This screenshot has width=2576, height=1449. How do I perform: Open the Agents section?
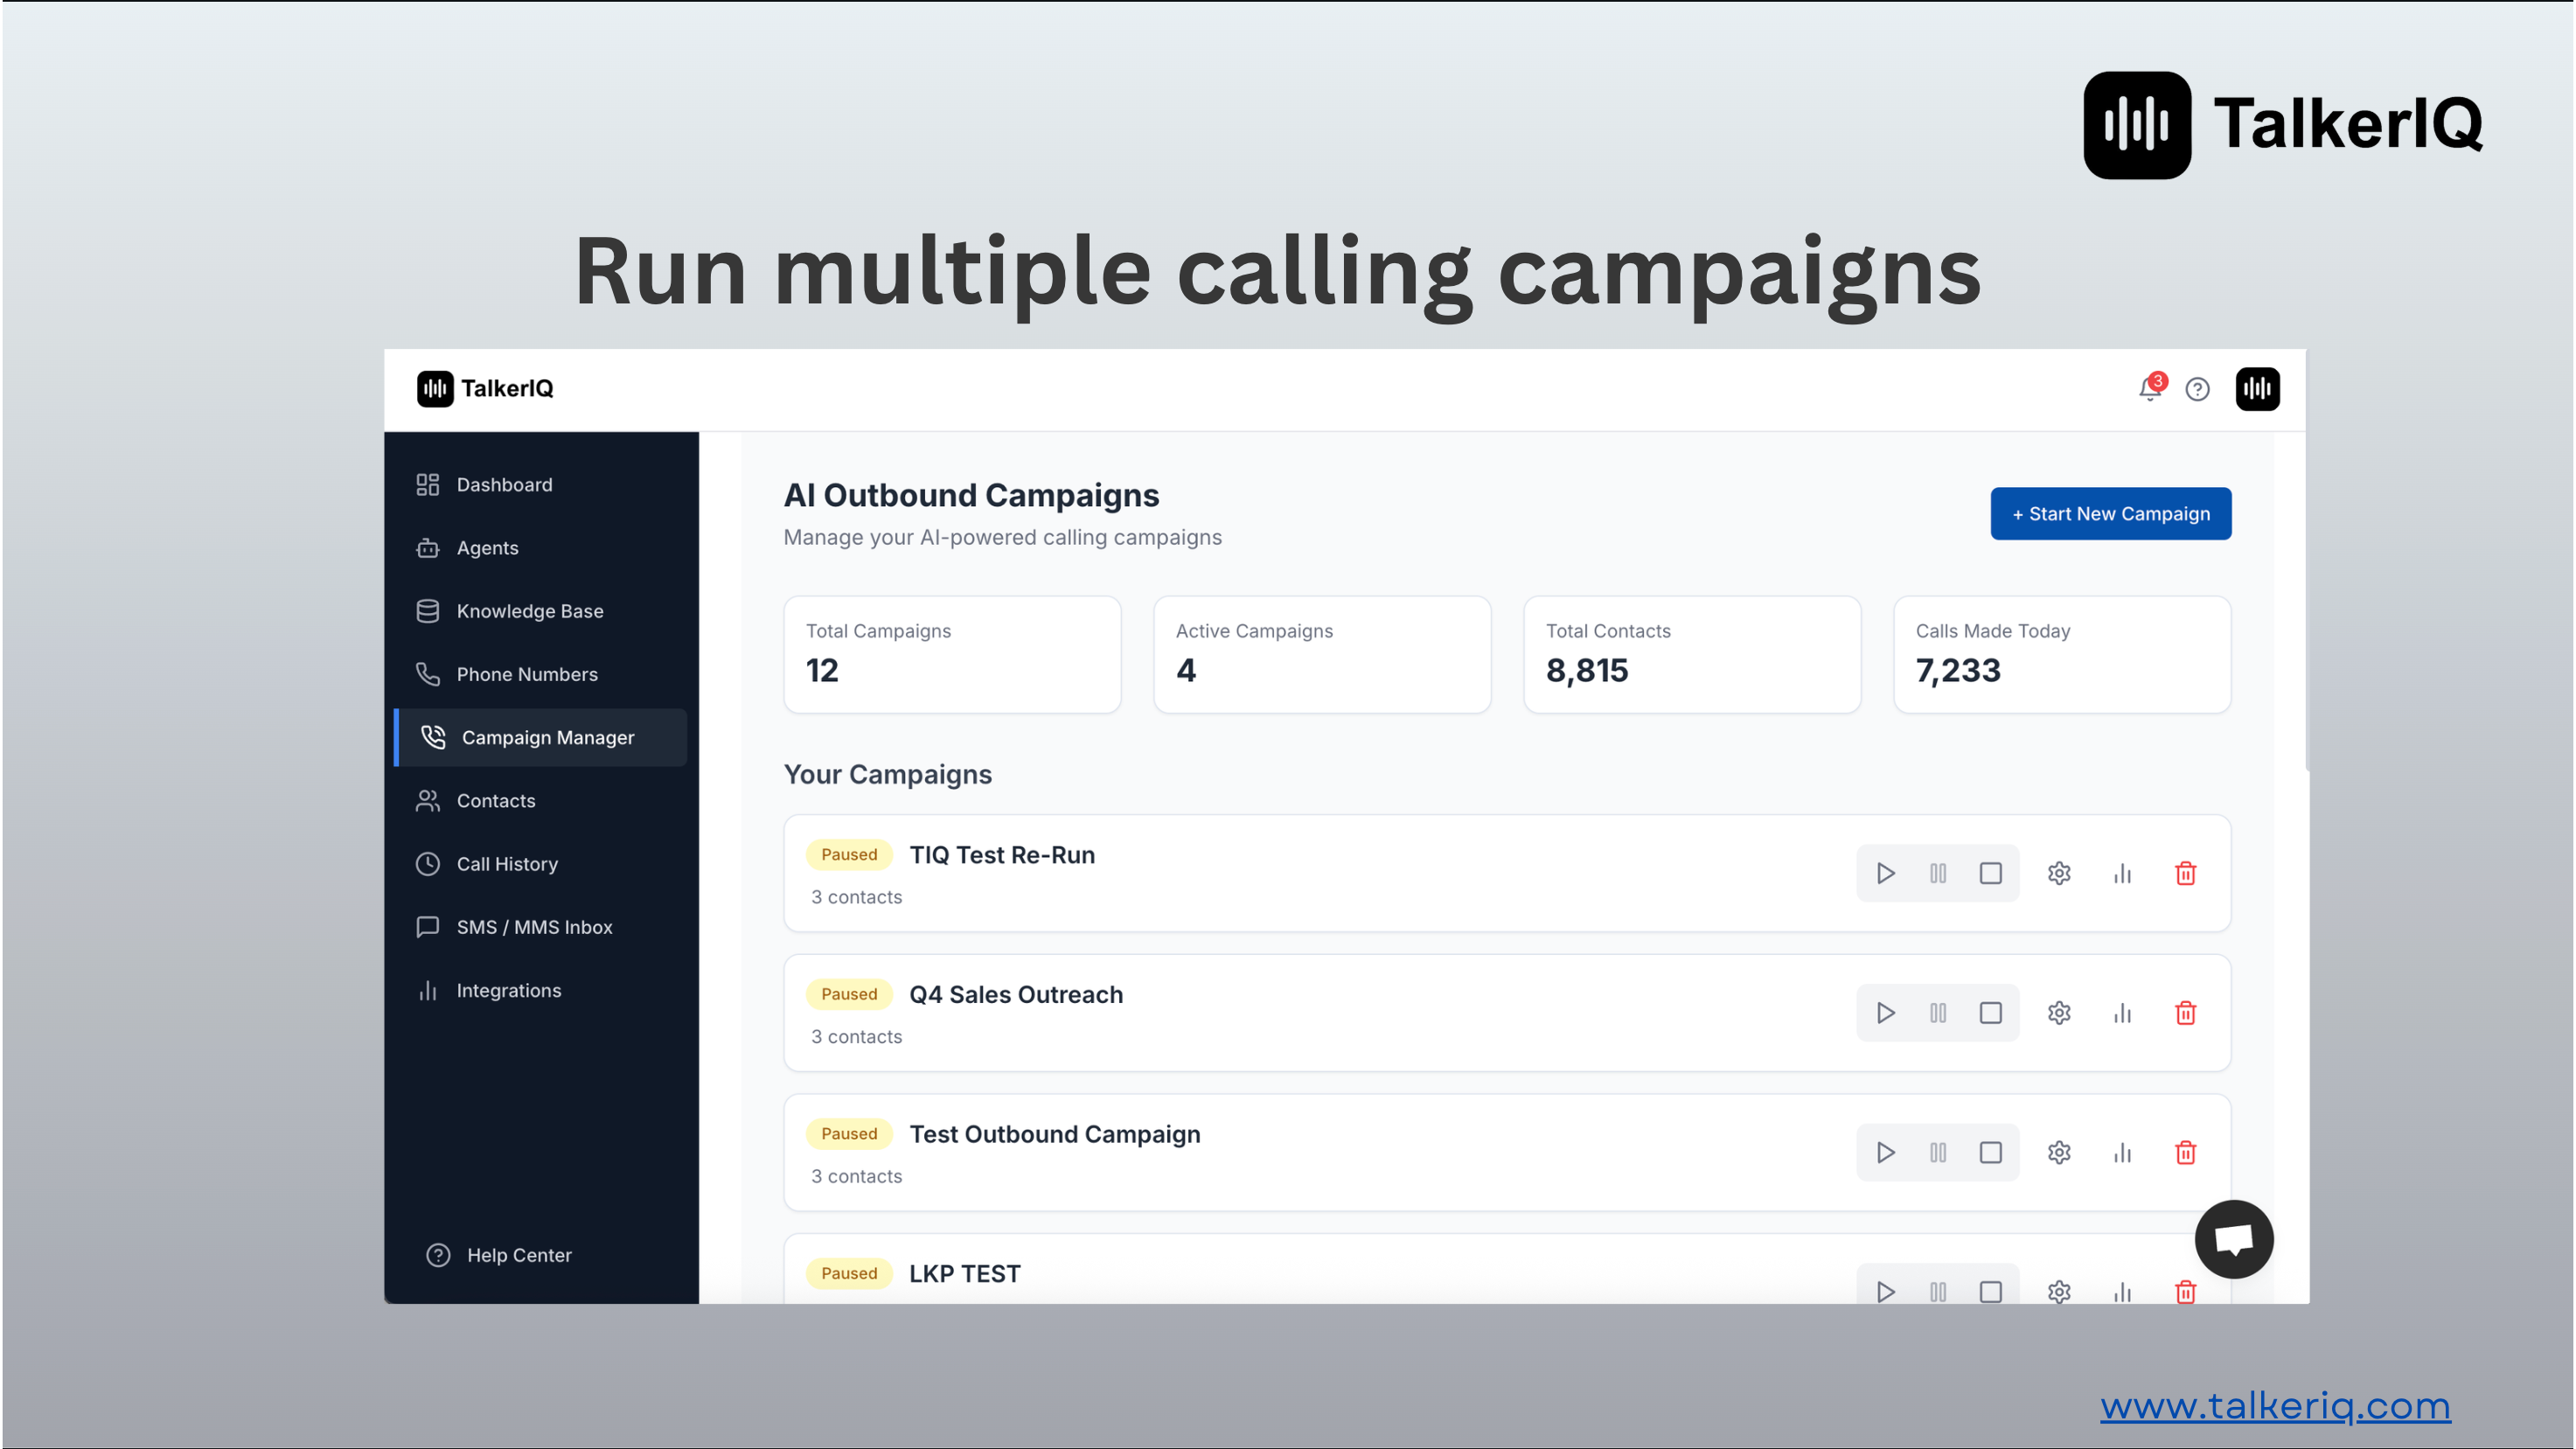[487, 547]
